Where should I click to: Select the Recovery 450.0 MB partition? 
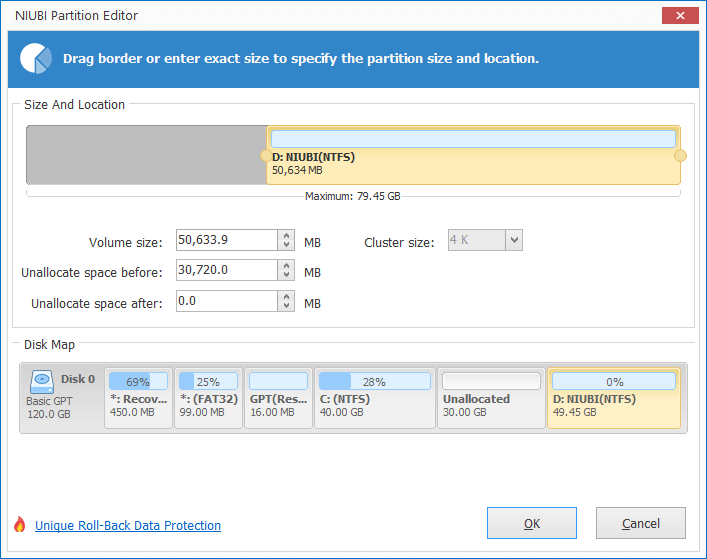click(x=138, y=398)
